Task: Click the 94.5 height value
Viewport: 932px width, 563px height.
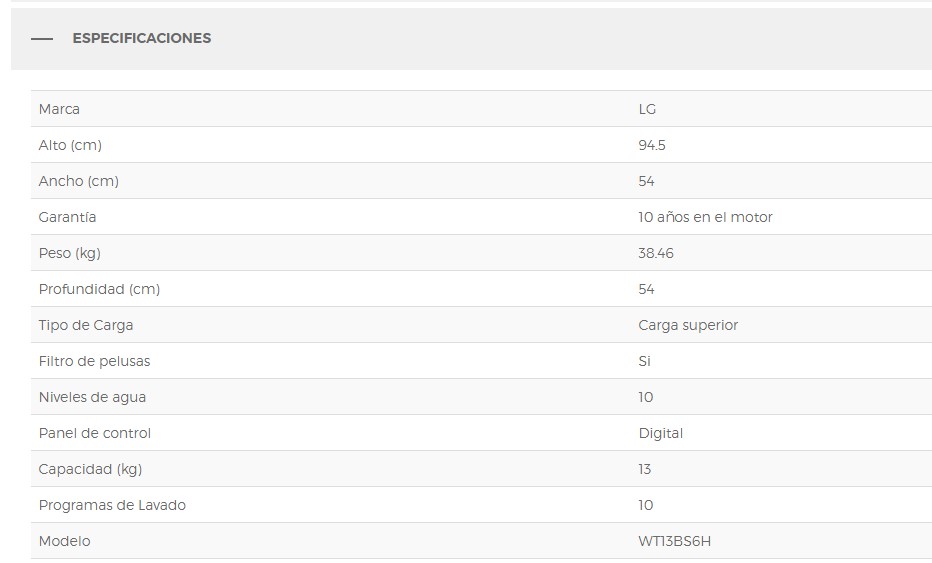Action: pos(651,145)
